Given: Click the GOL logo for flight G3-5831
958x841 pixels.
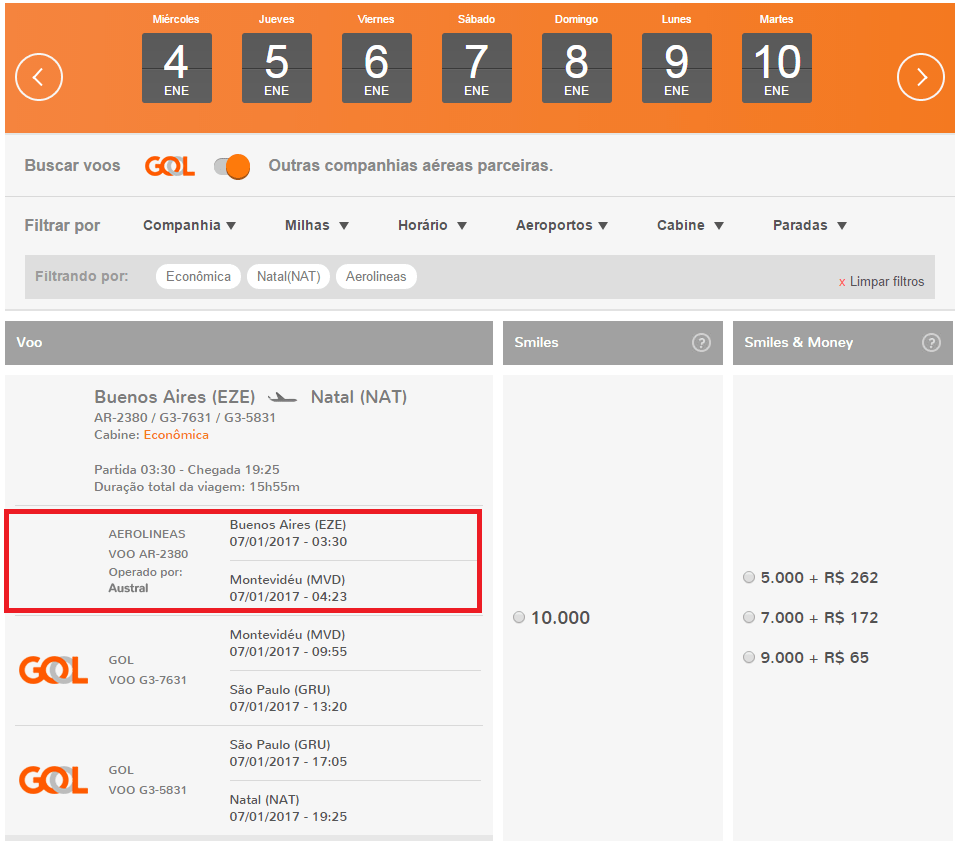Looking at the screenshot, I should click(54, 781).
